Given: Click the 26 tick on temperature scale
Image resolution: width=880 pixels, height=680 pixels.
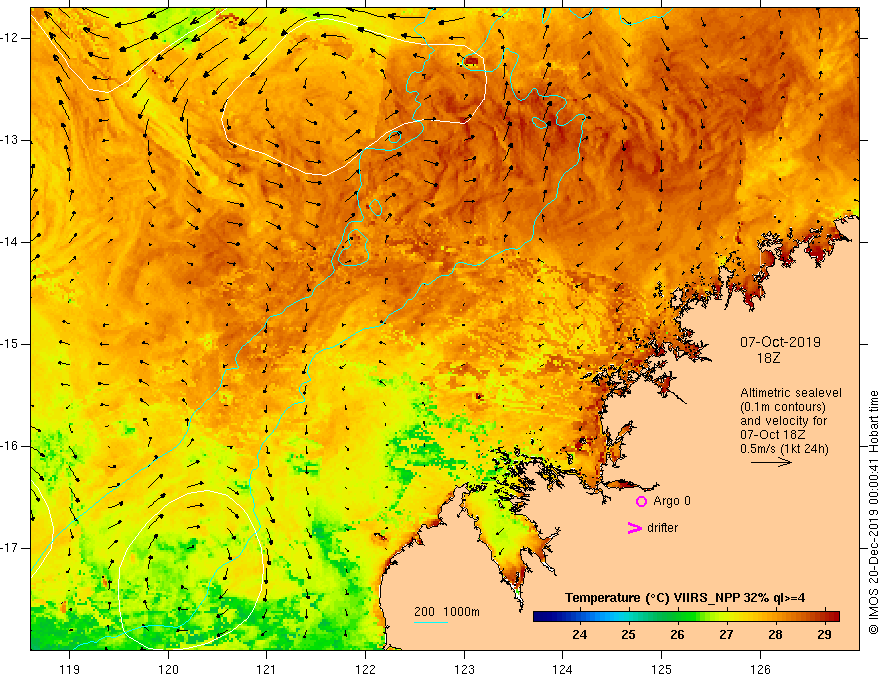Looking at the screenshot, I should (677, 635).
